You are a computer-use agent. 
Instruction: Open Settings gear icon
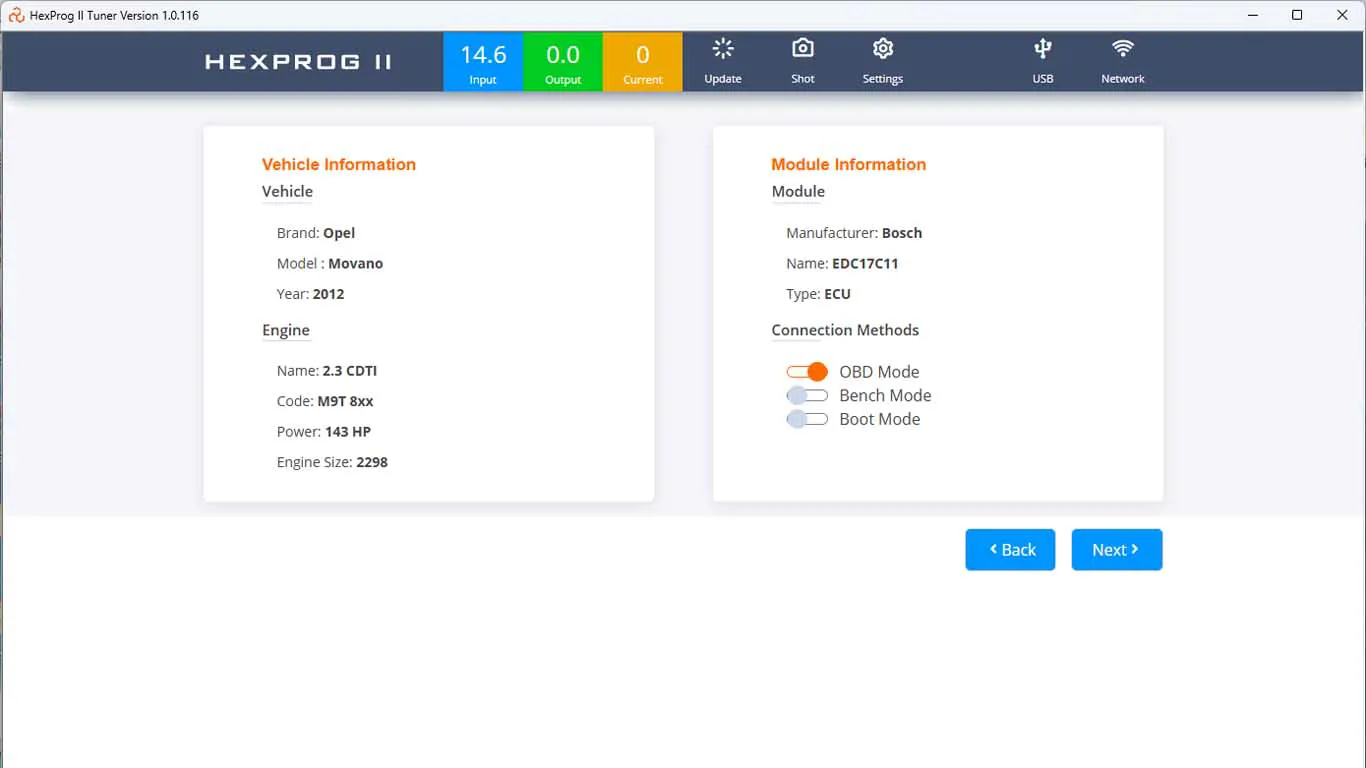(883, 48)
